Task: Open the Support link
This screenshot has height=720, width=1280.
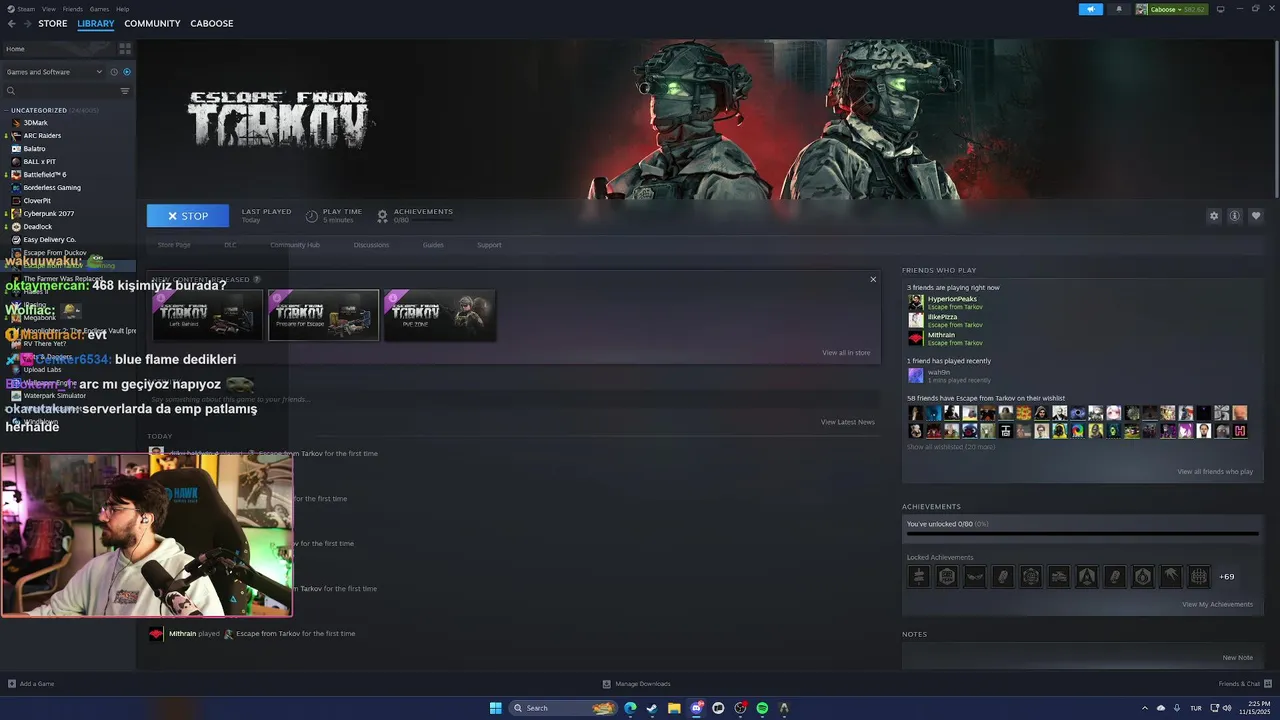Action: [x=489, y=245]
